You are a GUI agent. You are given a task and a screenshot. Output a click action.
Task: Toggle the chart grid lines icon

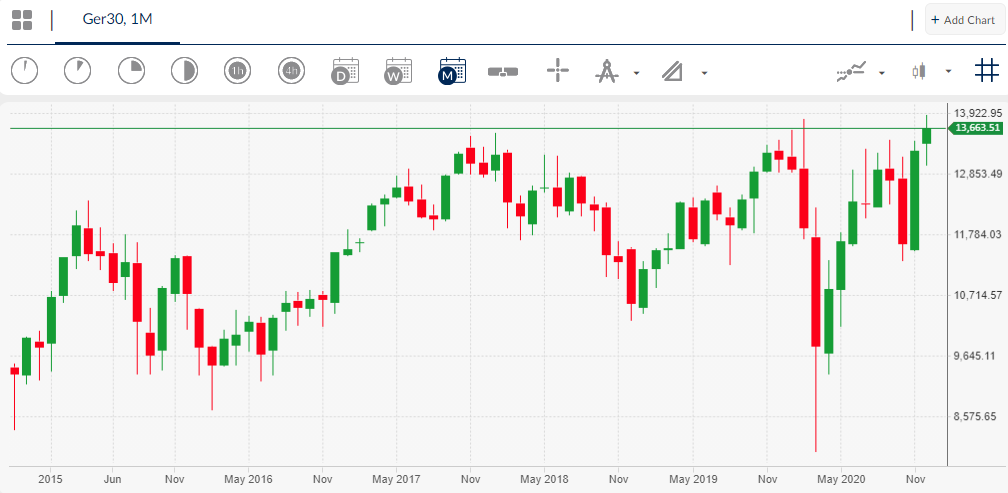[x=986, y=71]
